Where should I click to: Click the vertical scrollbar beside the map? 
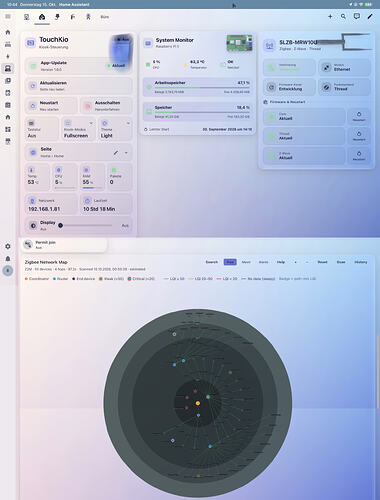click(378, 371)
